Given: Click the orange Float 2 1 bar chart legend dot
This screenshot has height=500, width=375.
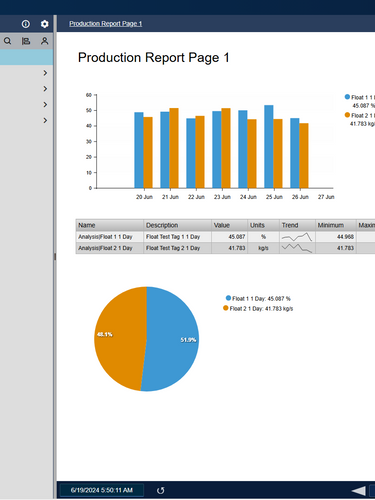Looking at the screenshot, I should [347, 115].
